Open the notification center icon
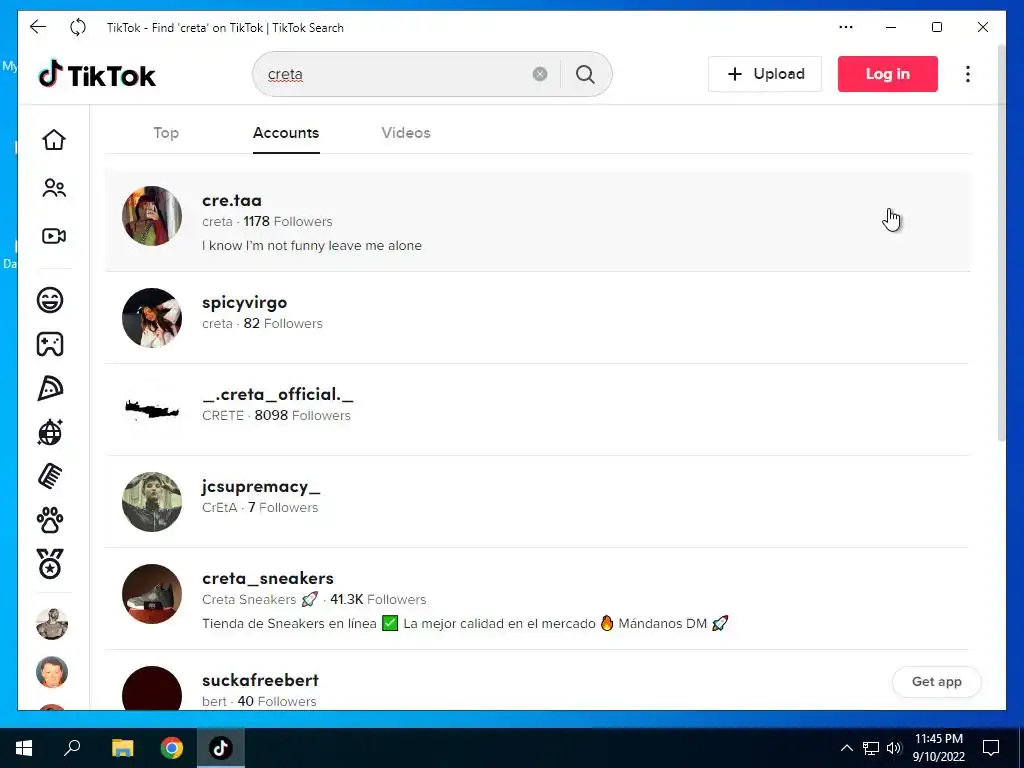The height and width of the screenshot is (768, 1024). click(991, 748)
